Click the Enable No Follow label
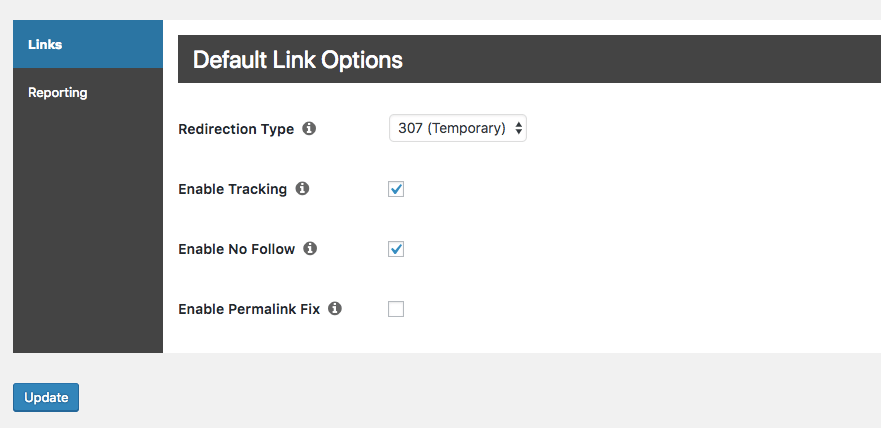 click(x=236, y=249)
